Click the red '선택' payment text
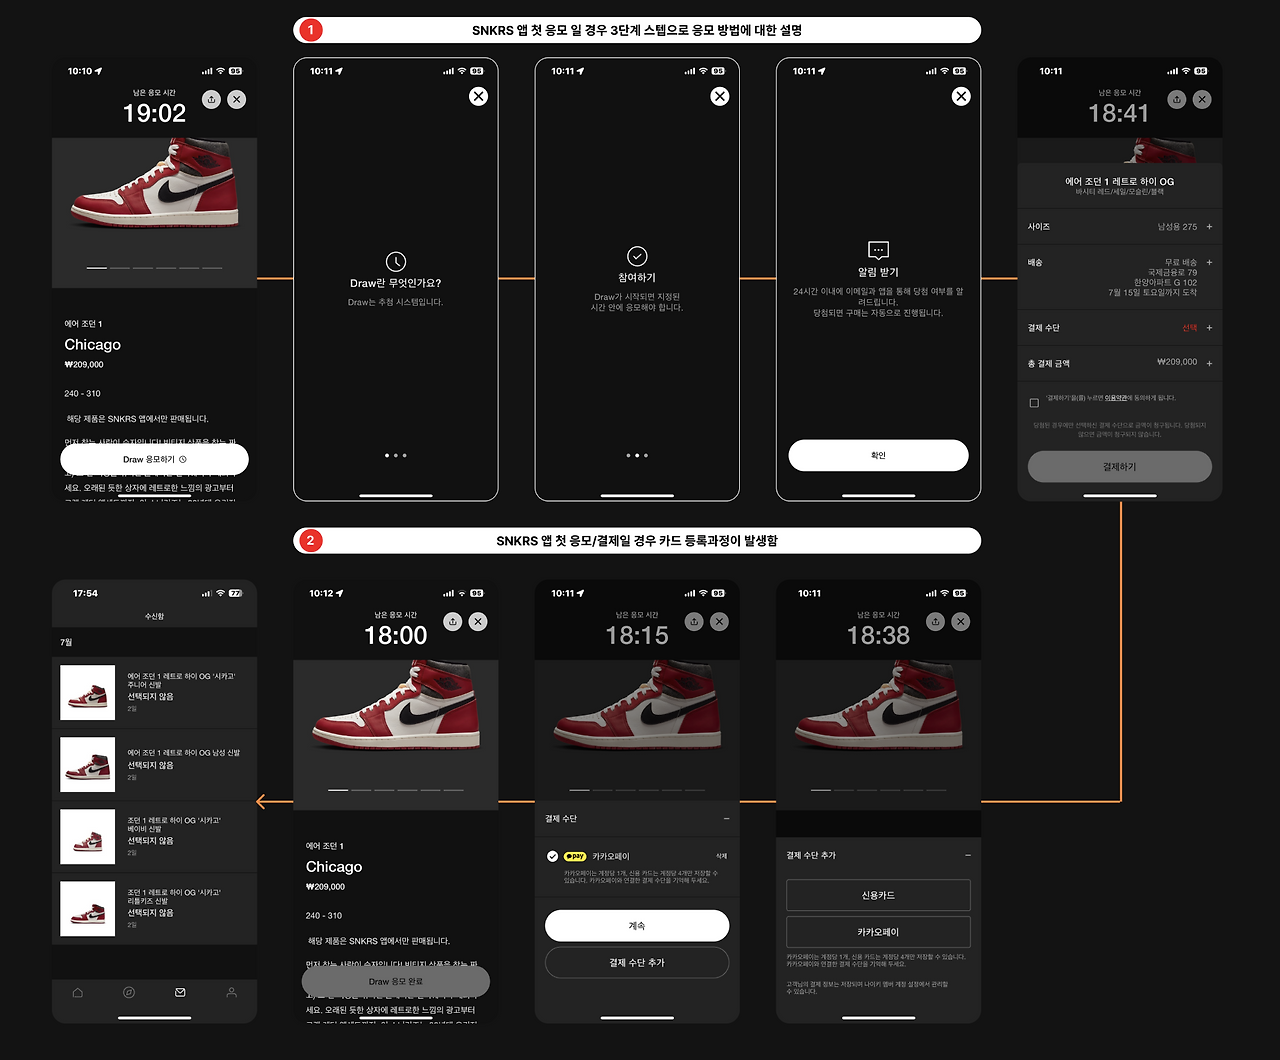 [1189, 328]
